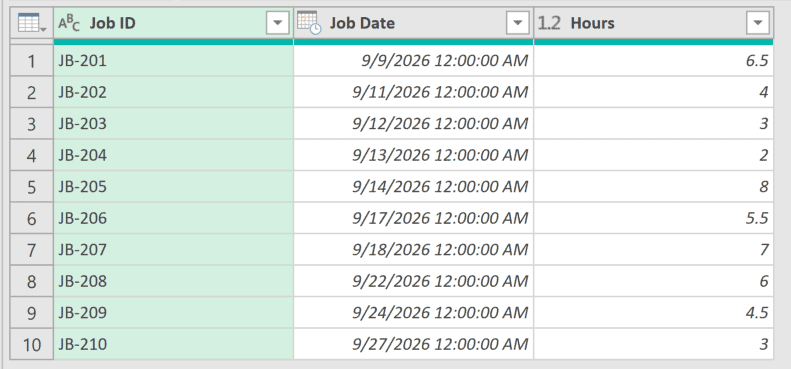This screenshot has height=369, width=791.
Task: Click the Hours value 5.5 for JB-206
Action: 654,218
